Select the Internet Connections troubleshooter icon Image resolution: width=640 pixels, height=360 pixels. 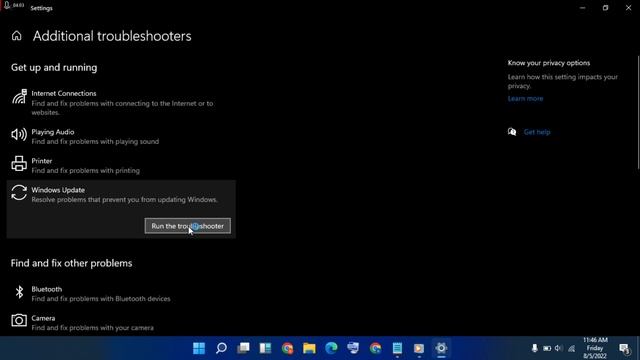coord(19,97)
